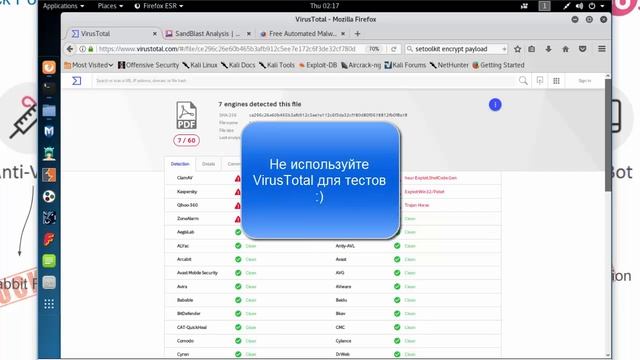
Task: Open the Files folder icon in dock
Action: point(49,110)
